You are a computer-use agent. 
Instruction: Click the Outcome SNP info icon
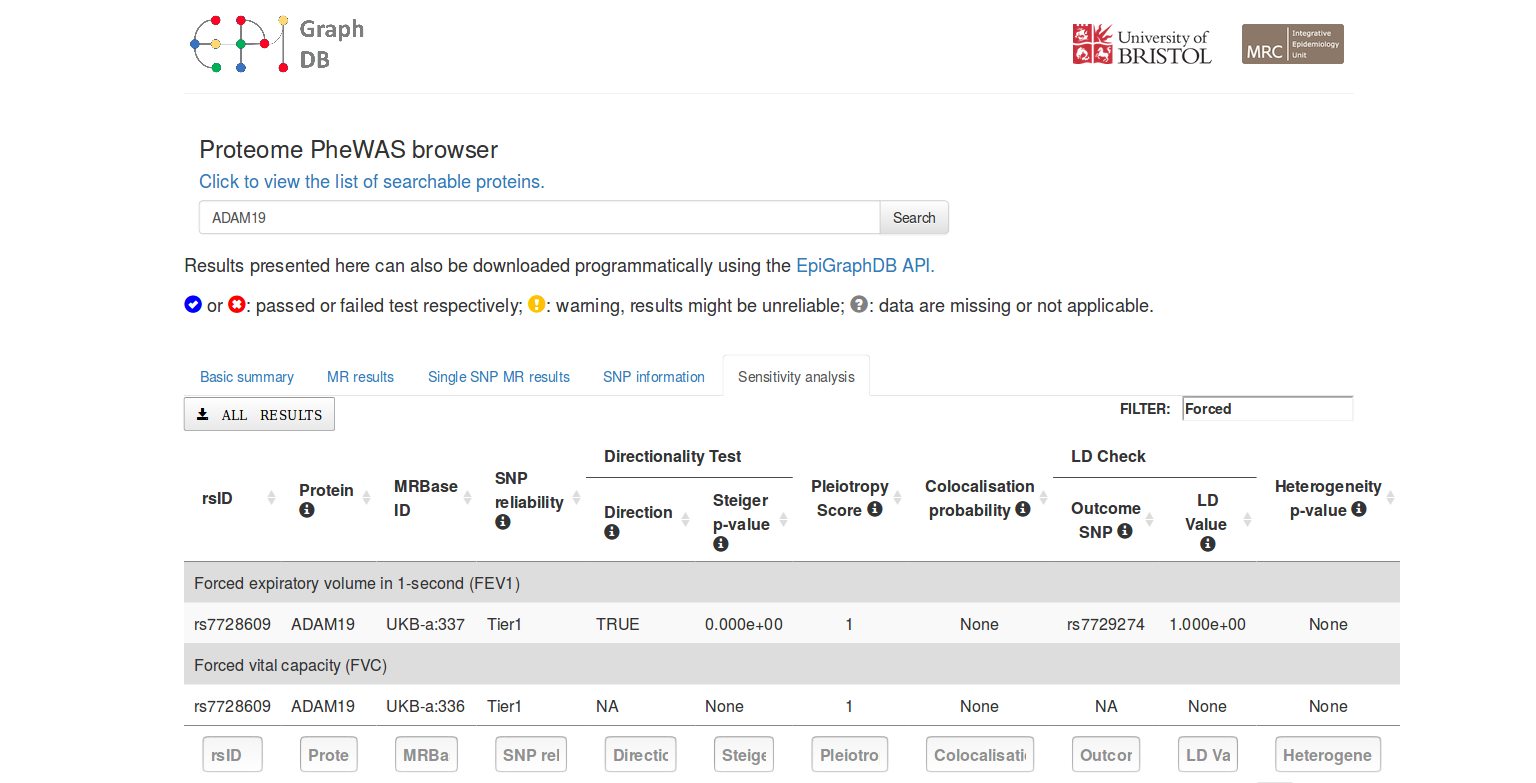tap(1125, 531)
